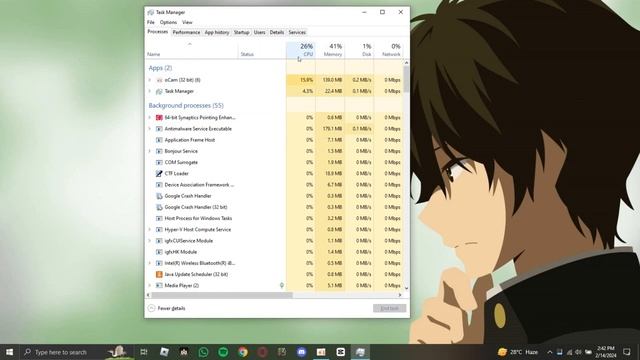Click the oCam process icon

tap(159, 80)
